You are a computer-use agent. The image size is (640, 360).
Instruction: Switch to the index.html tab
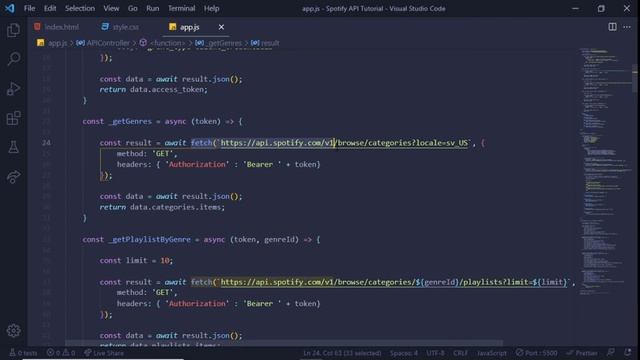tap(57, 27)
